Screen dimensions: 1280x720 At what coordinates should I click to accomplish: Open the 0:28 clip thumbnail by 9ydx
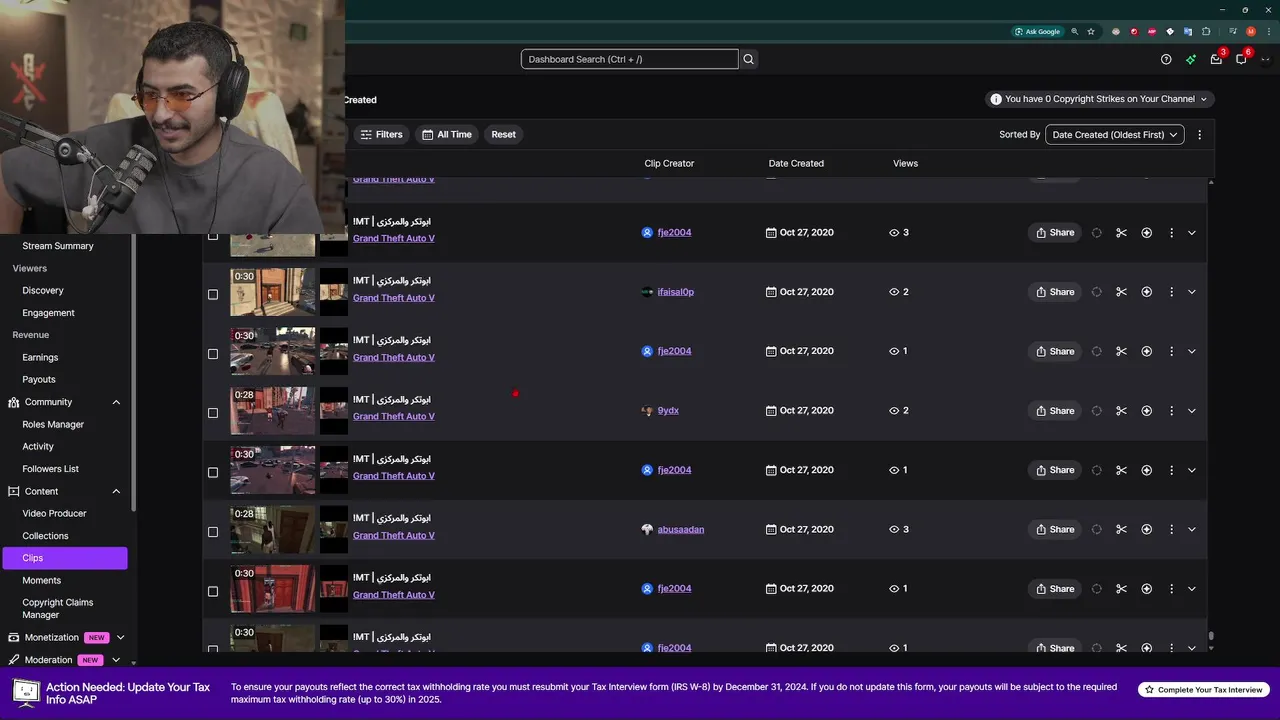[273, 411]
